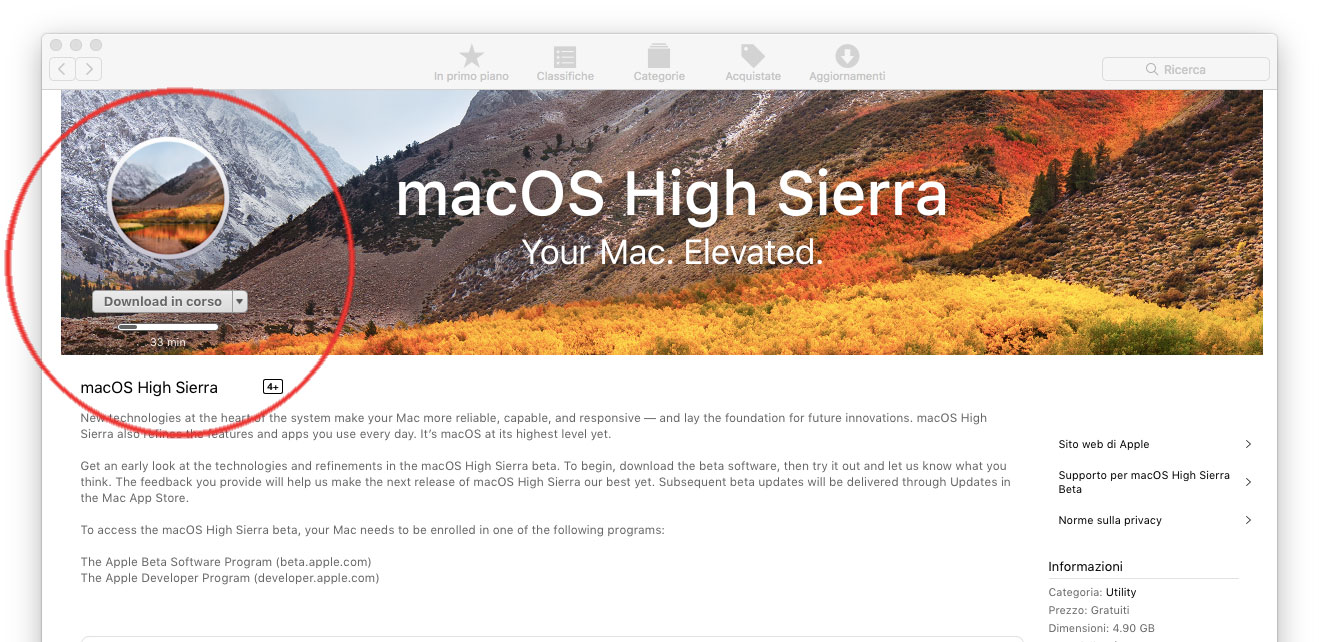
Task: Click the macOS High Sierra round app icon
Action: click(x=168, y=198)
